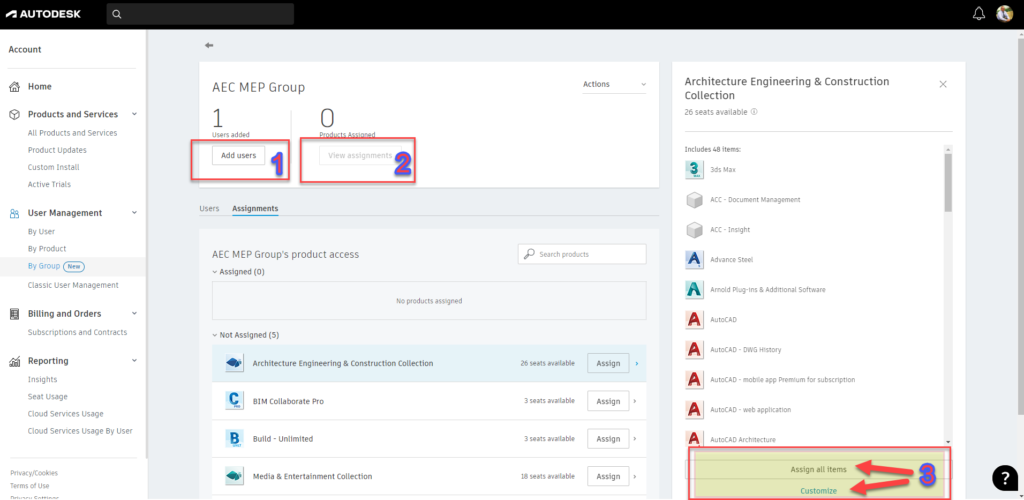This screenshot has height=500, width=1024.
Task: Go back with the left arrow
Action: [209, 45]
